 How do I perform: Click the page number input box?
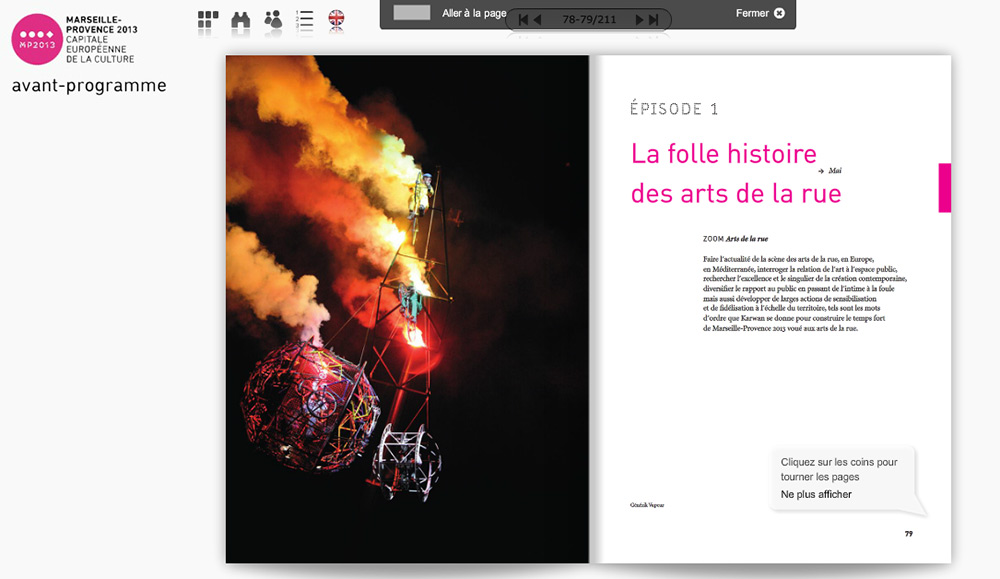[x=412, y=13]
